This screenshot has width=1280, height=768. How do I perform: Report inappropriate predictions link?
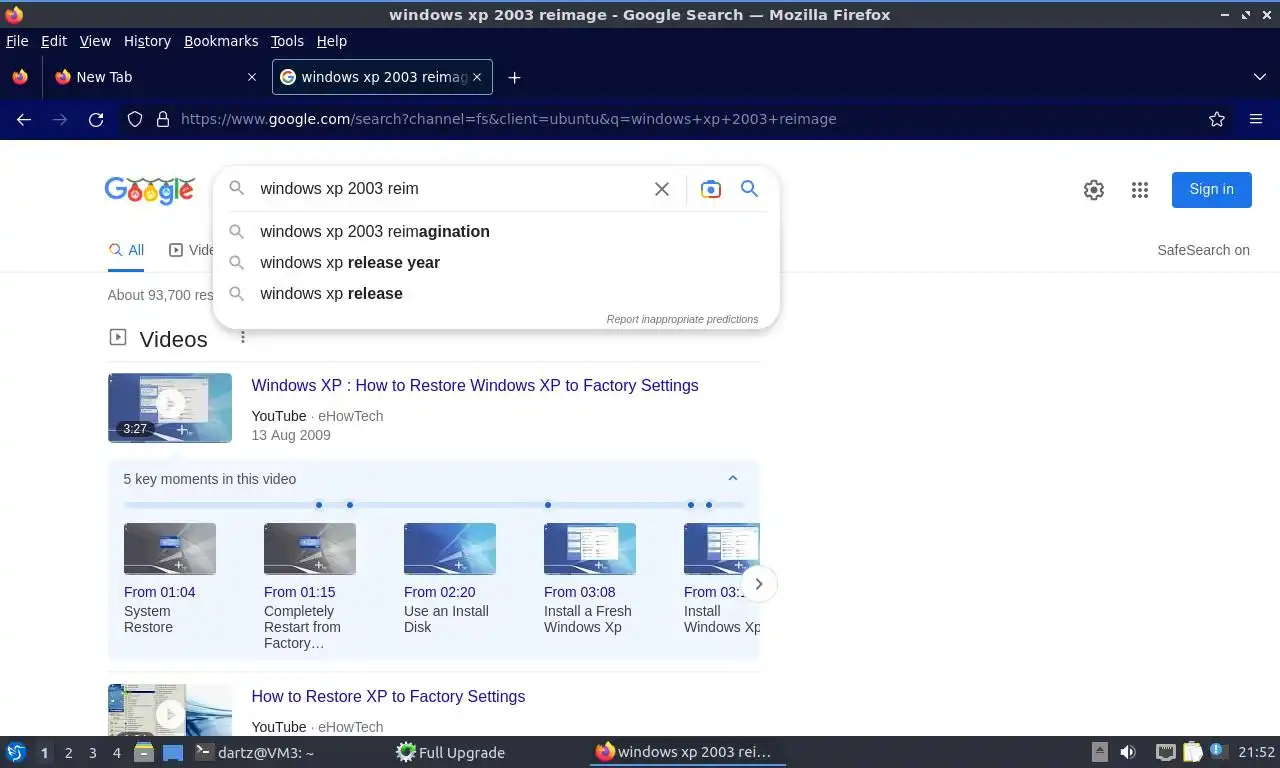682,319
